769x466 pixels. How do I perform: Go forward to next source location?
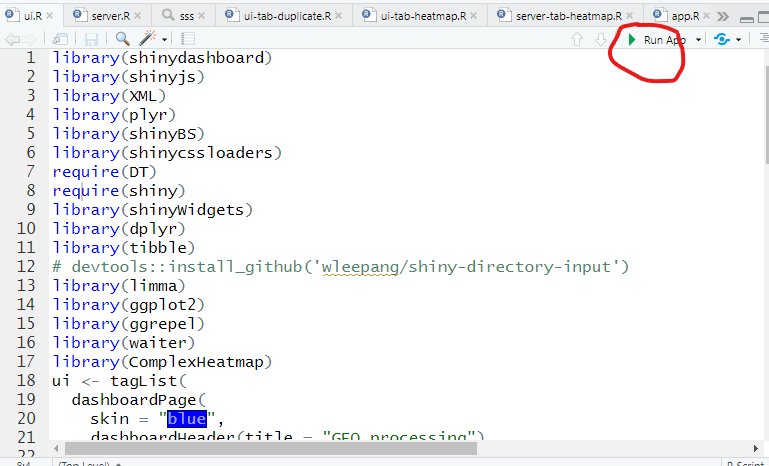29,39
